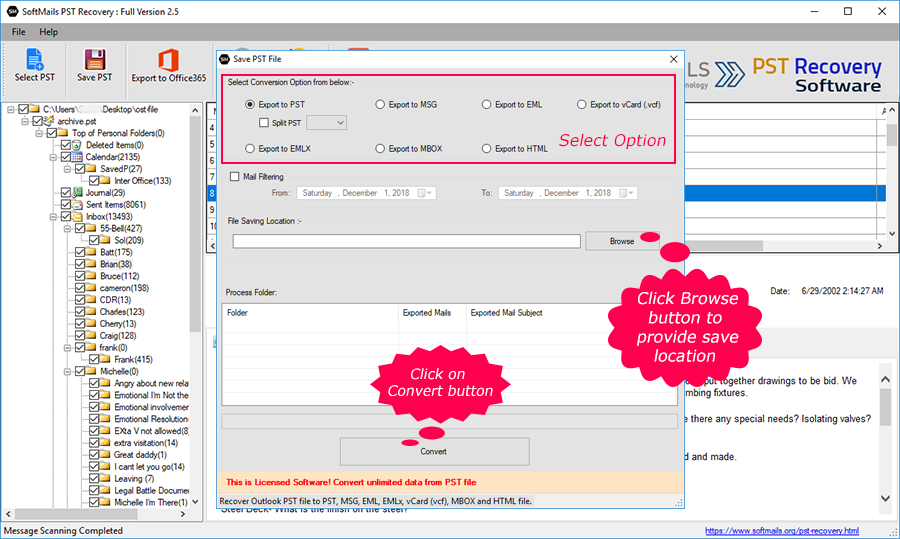Click the Sent Items folder icon
This screenshot has width=900, height=539.
coord(77,204)
